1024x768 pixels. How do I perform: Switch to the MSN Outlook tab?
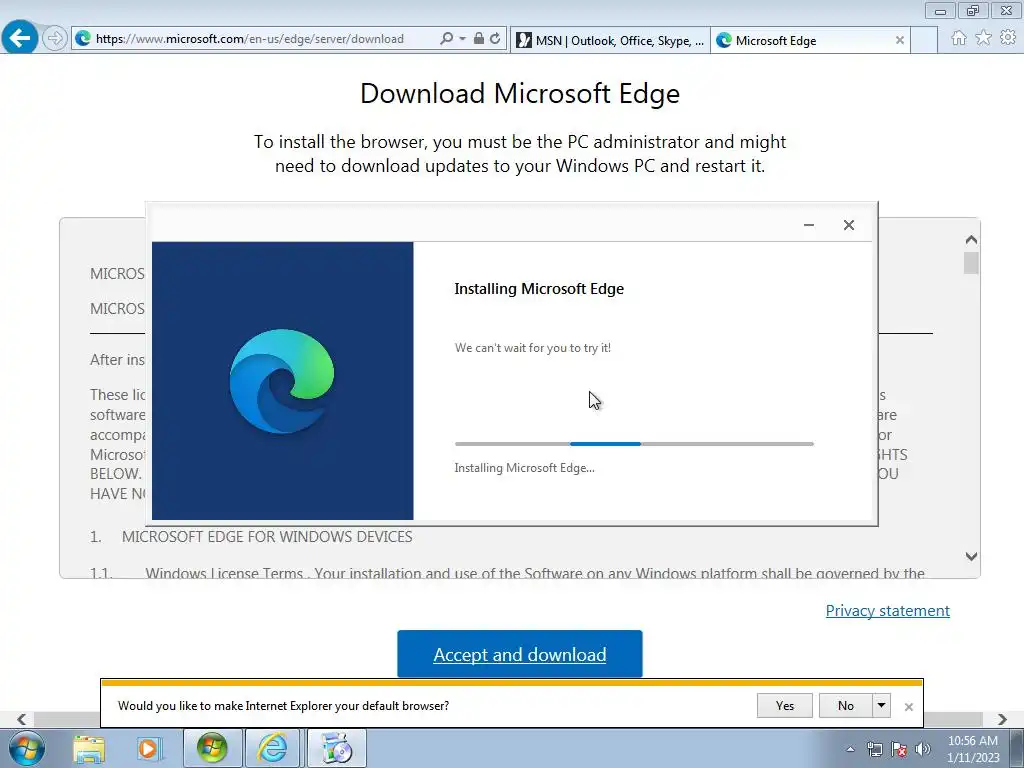pyautogui.click(x=610, y=40)
